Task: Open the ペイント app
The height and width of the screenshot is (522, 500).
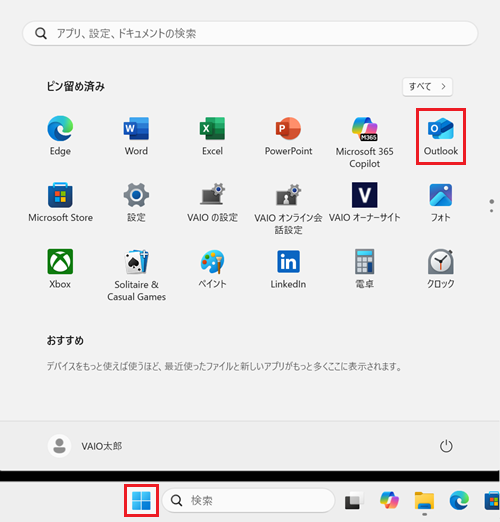Action: (212, 269)
